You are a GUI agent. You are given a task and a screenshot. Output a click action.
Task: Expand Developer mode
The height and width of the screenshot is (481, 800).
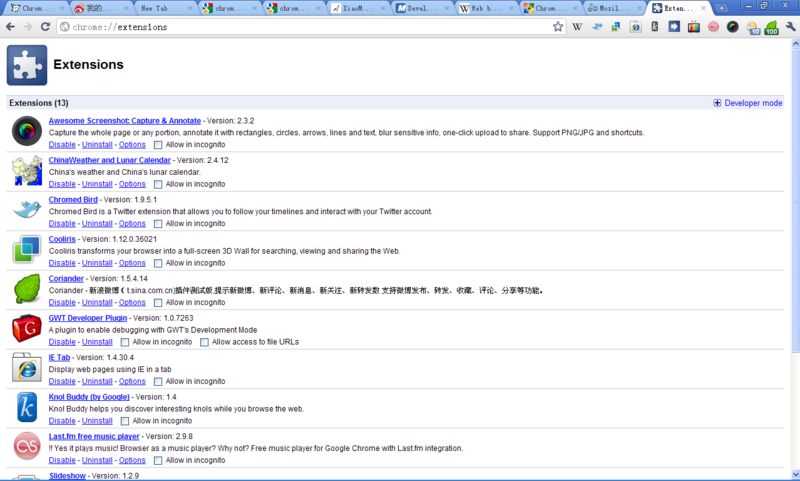point(747,103)
